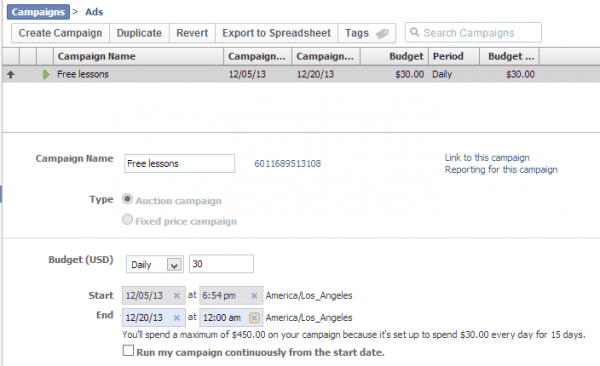Screen dimensions: 600x366
Task: Click the up arrow icon in Free lessons row
Action: pos(11,75)
